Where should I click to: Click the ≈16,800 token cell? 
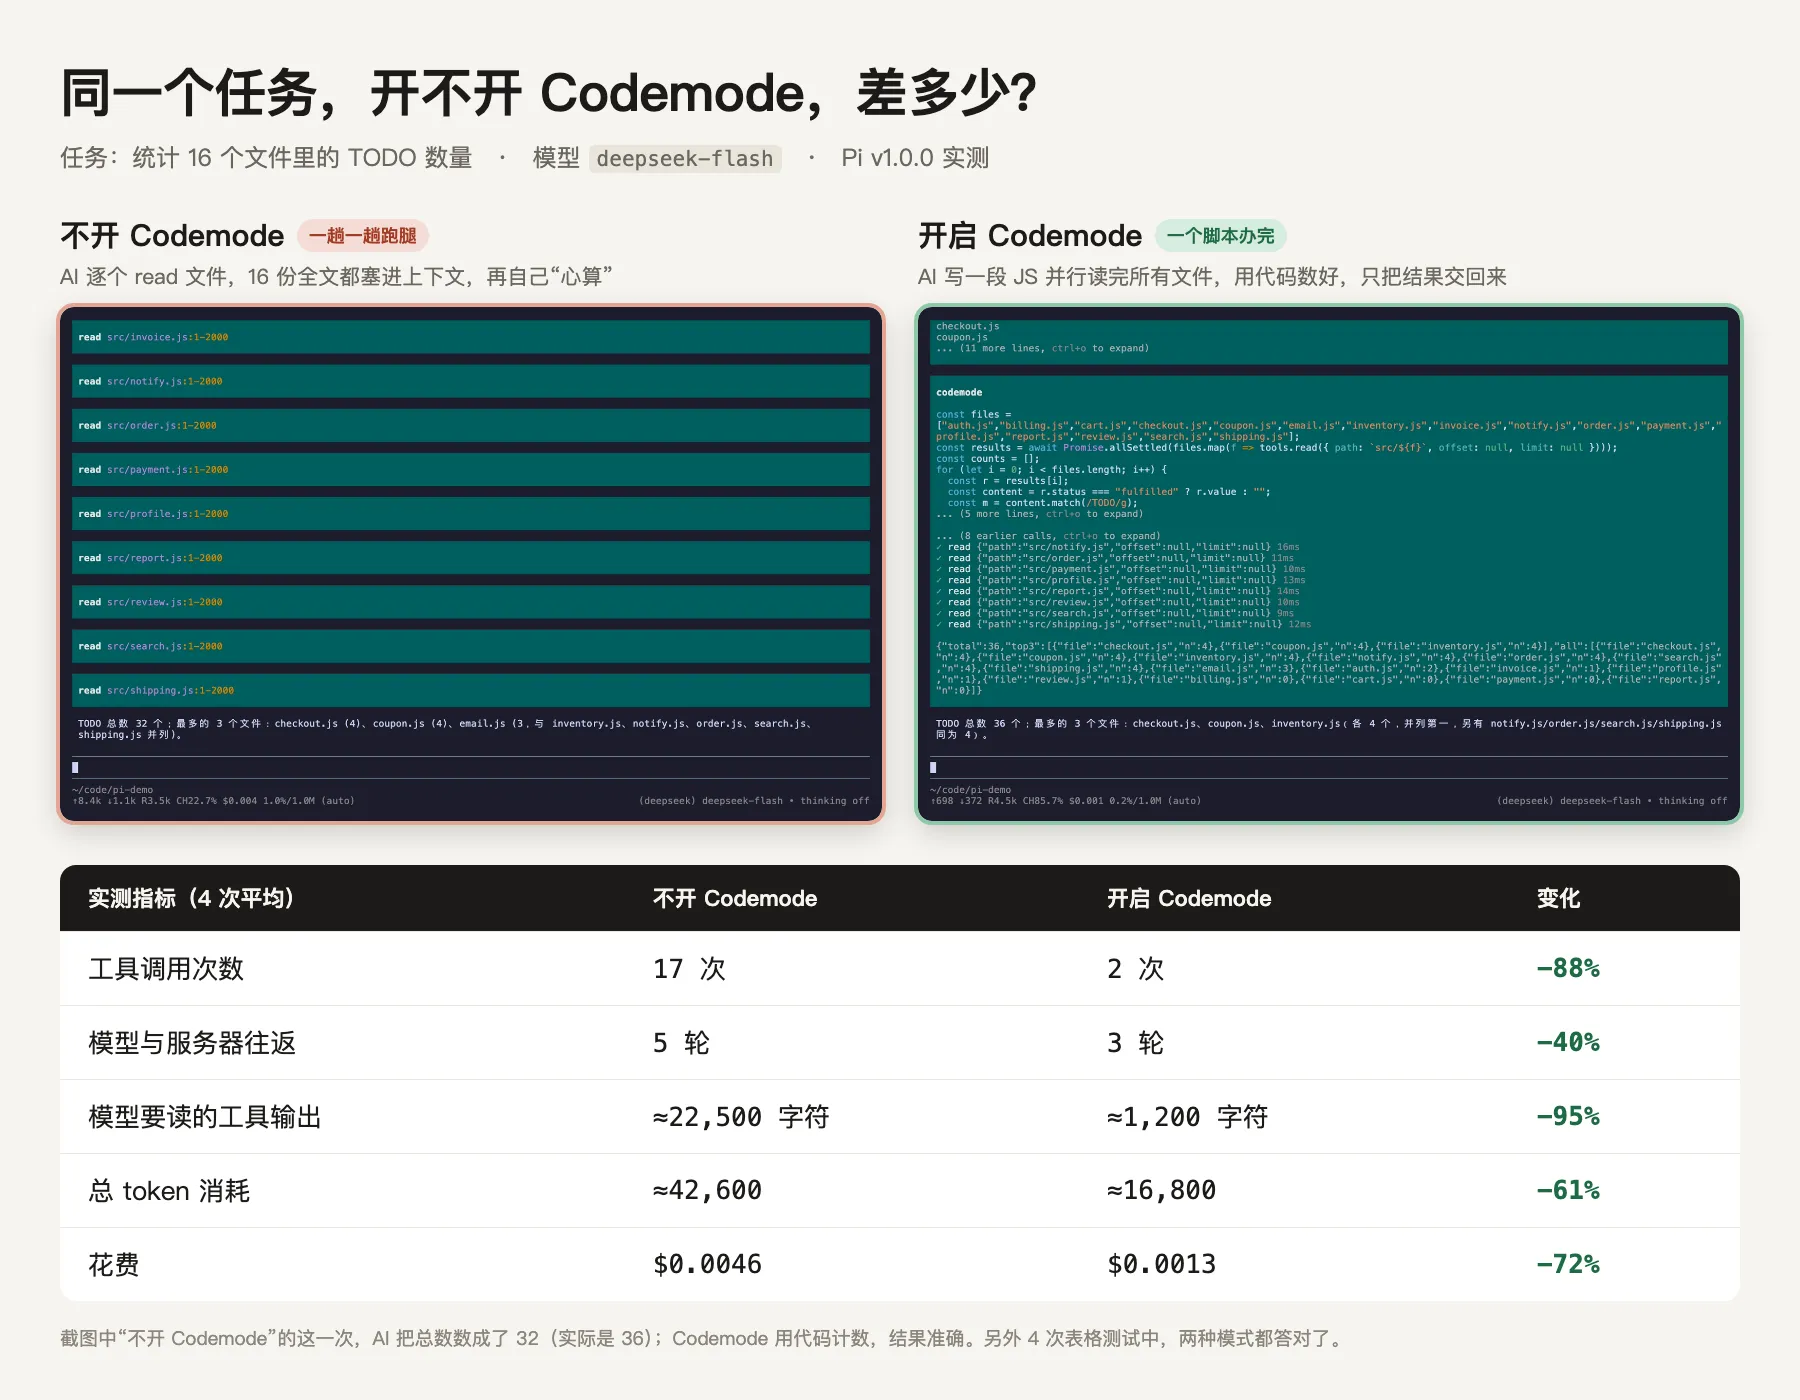[x=1161, y=1190]
